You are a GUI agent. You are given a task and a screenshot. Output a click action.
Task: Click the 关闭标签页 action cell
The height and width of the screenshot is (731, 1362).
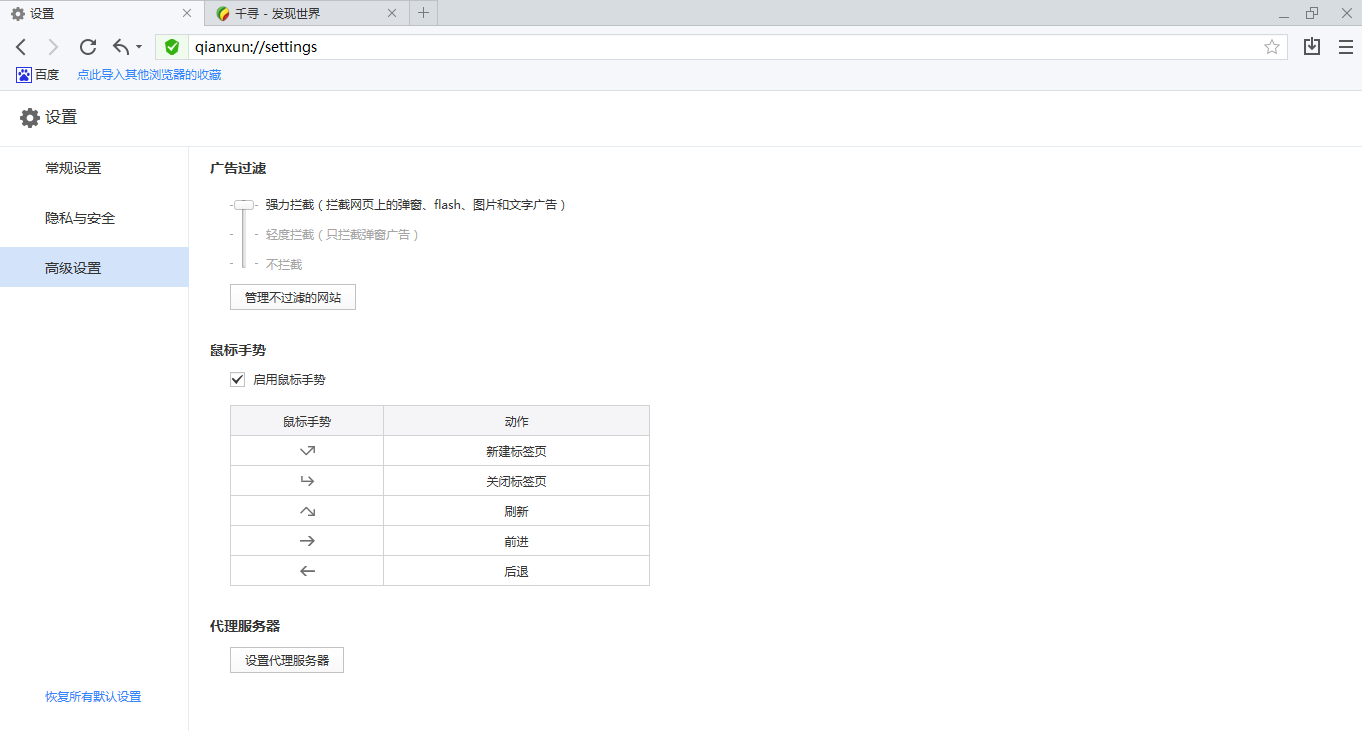point(516,481)
